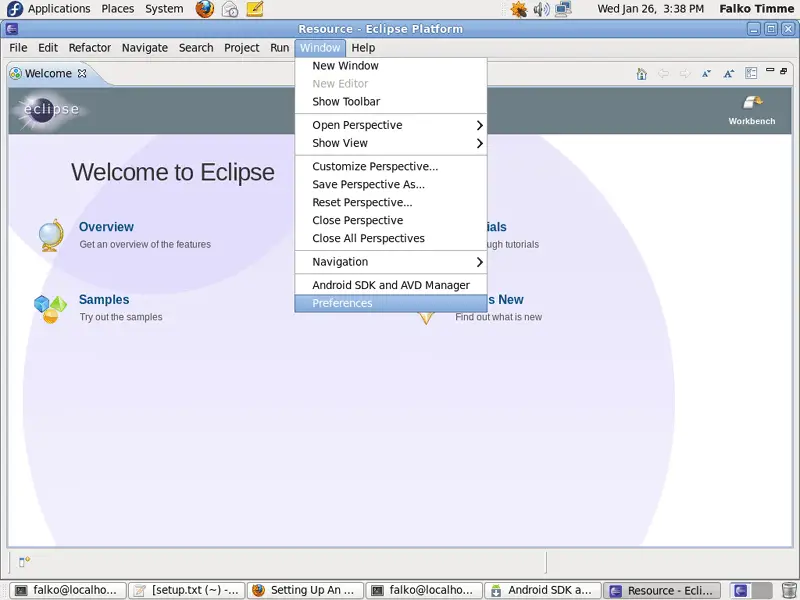Image resolution: width=800 pixels, height=600 pixels.
Task: Select Close Perspective
Action: click(391, 220)
